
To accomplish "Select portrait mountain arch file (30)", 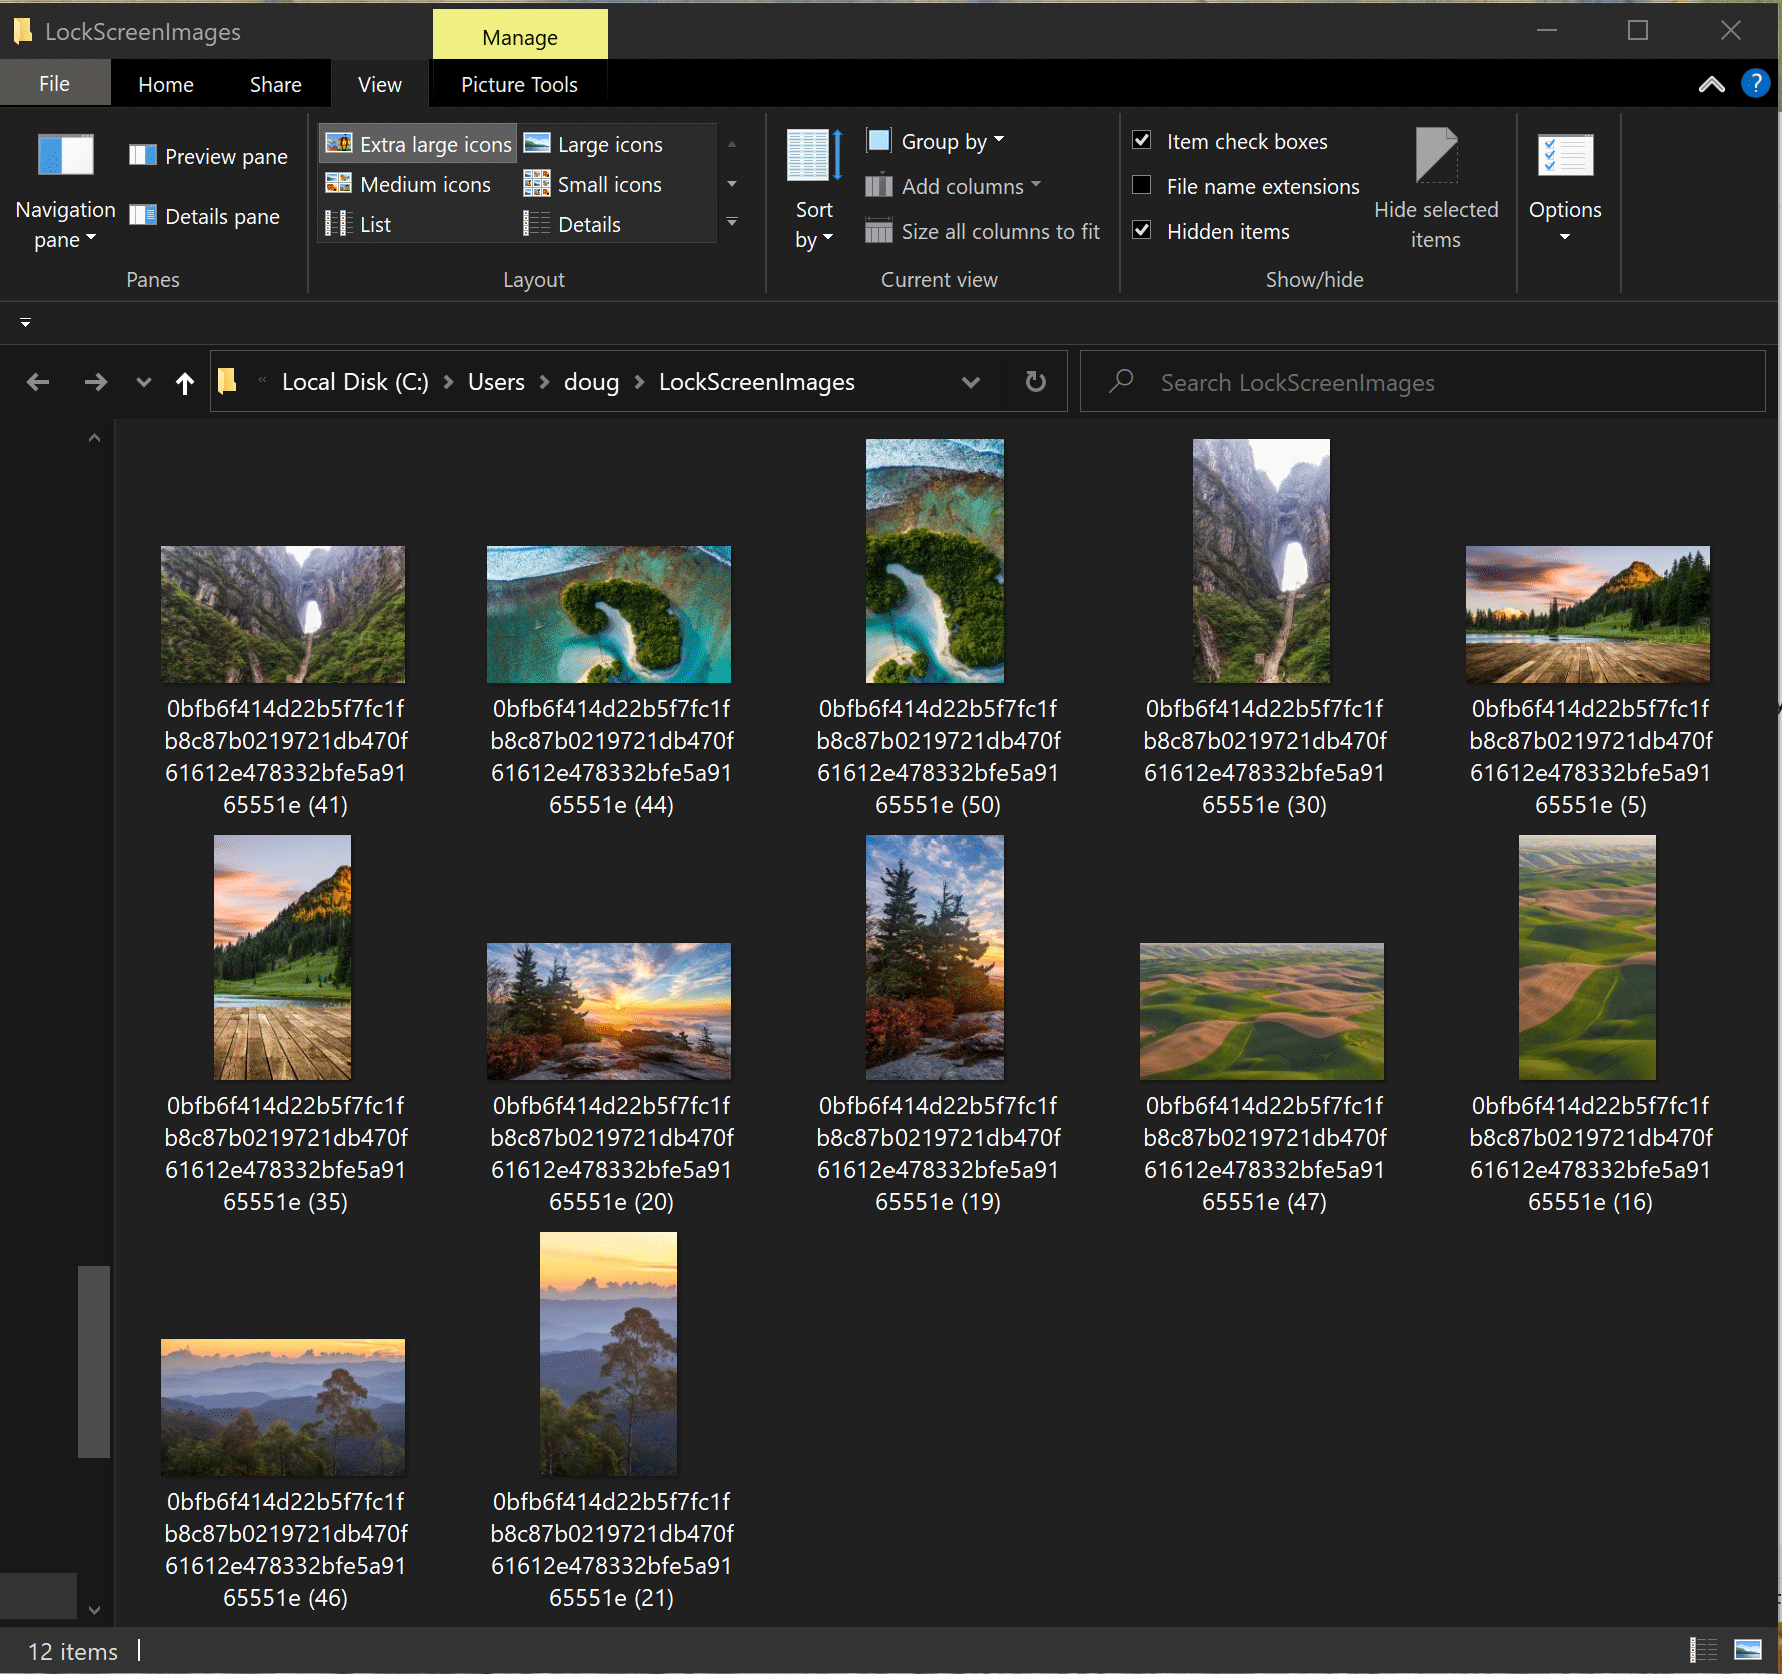I will pyautogui.click(x=1262, y=561).
